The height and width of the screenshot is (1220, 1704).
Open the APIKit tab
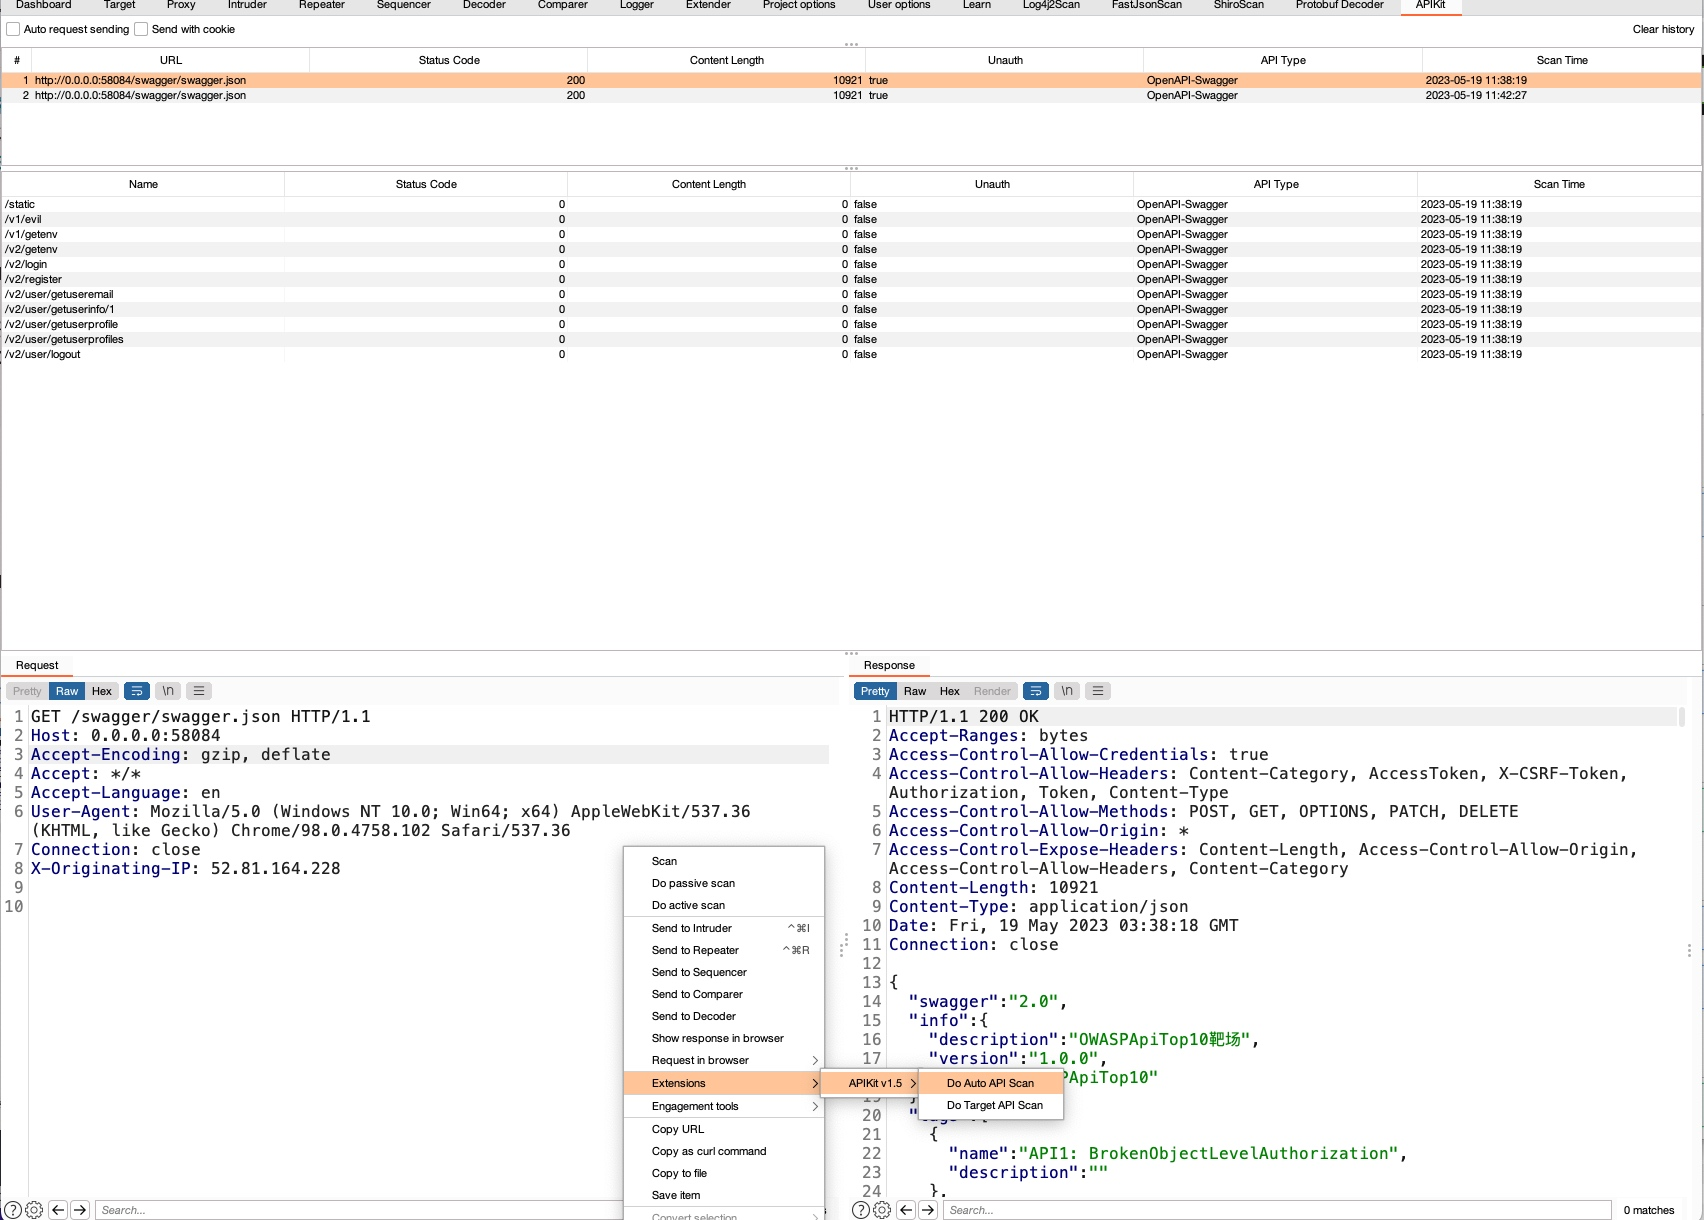1430,5
